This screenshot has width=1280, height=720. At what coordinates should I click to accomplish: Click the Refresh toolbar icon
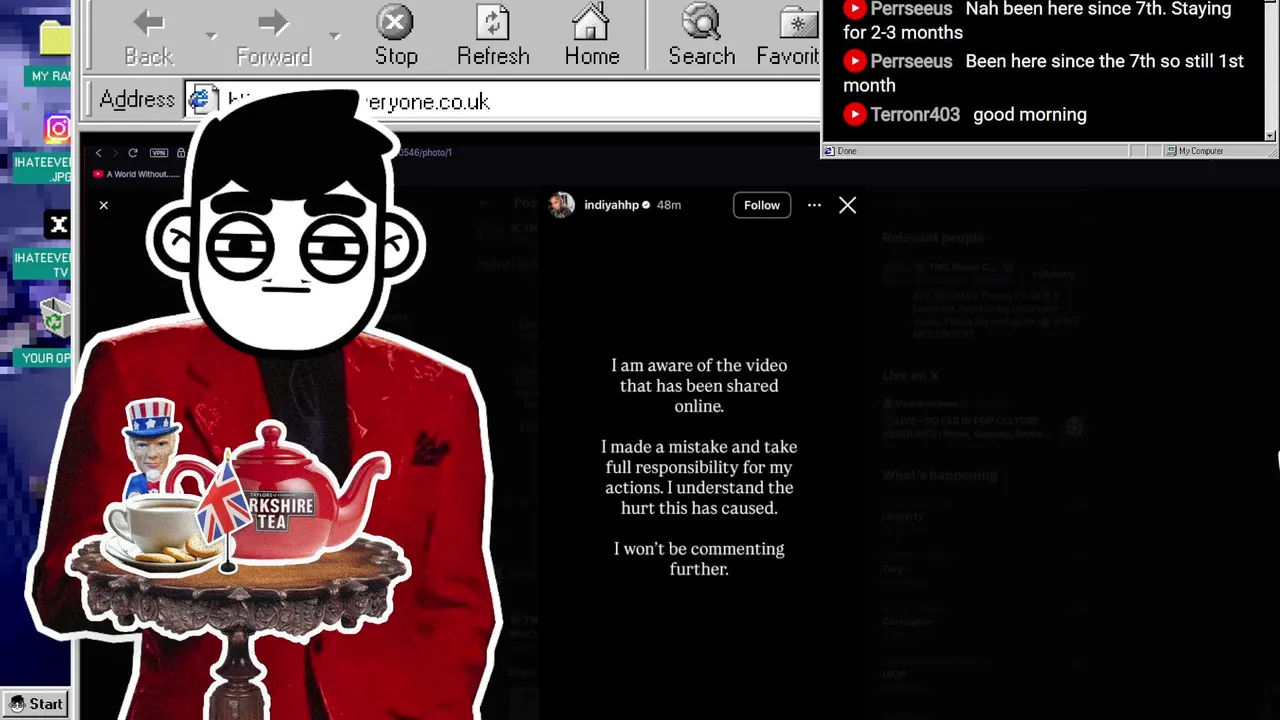pyautogui.click(x=493, y=37)
